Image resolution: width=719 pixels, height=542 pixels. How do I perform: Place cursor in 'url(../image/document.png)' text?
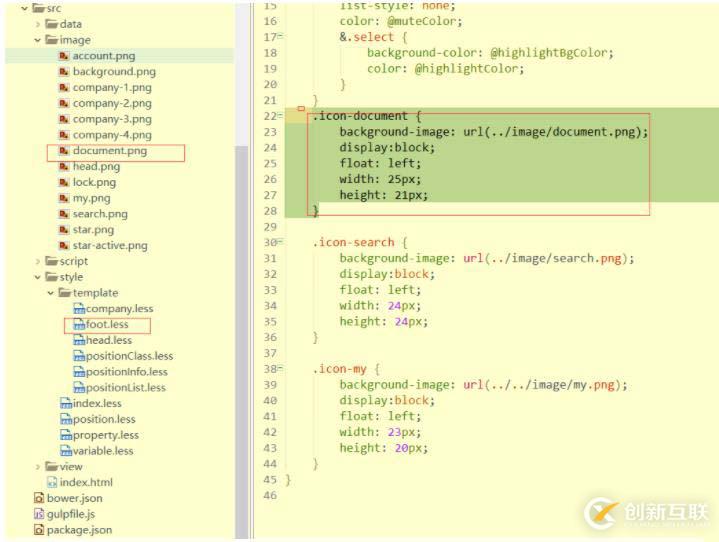[552, 132]
